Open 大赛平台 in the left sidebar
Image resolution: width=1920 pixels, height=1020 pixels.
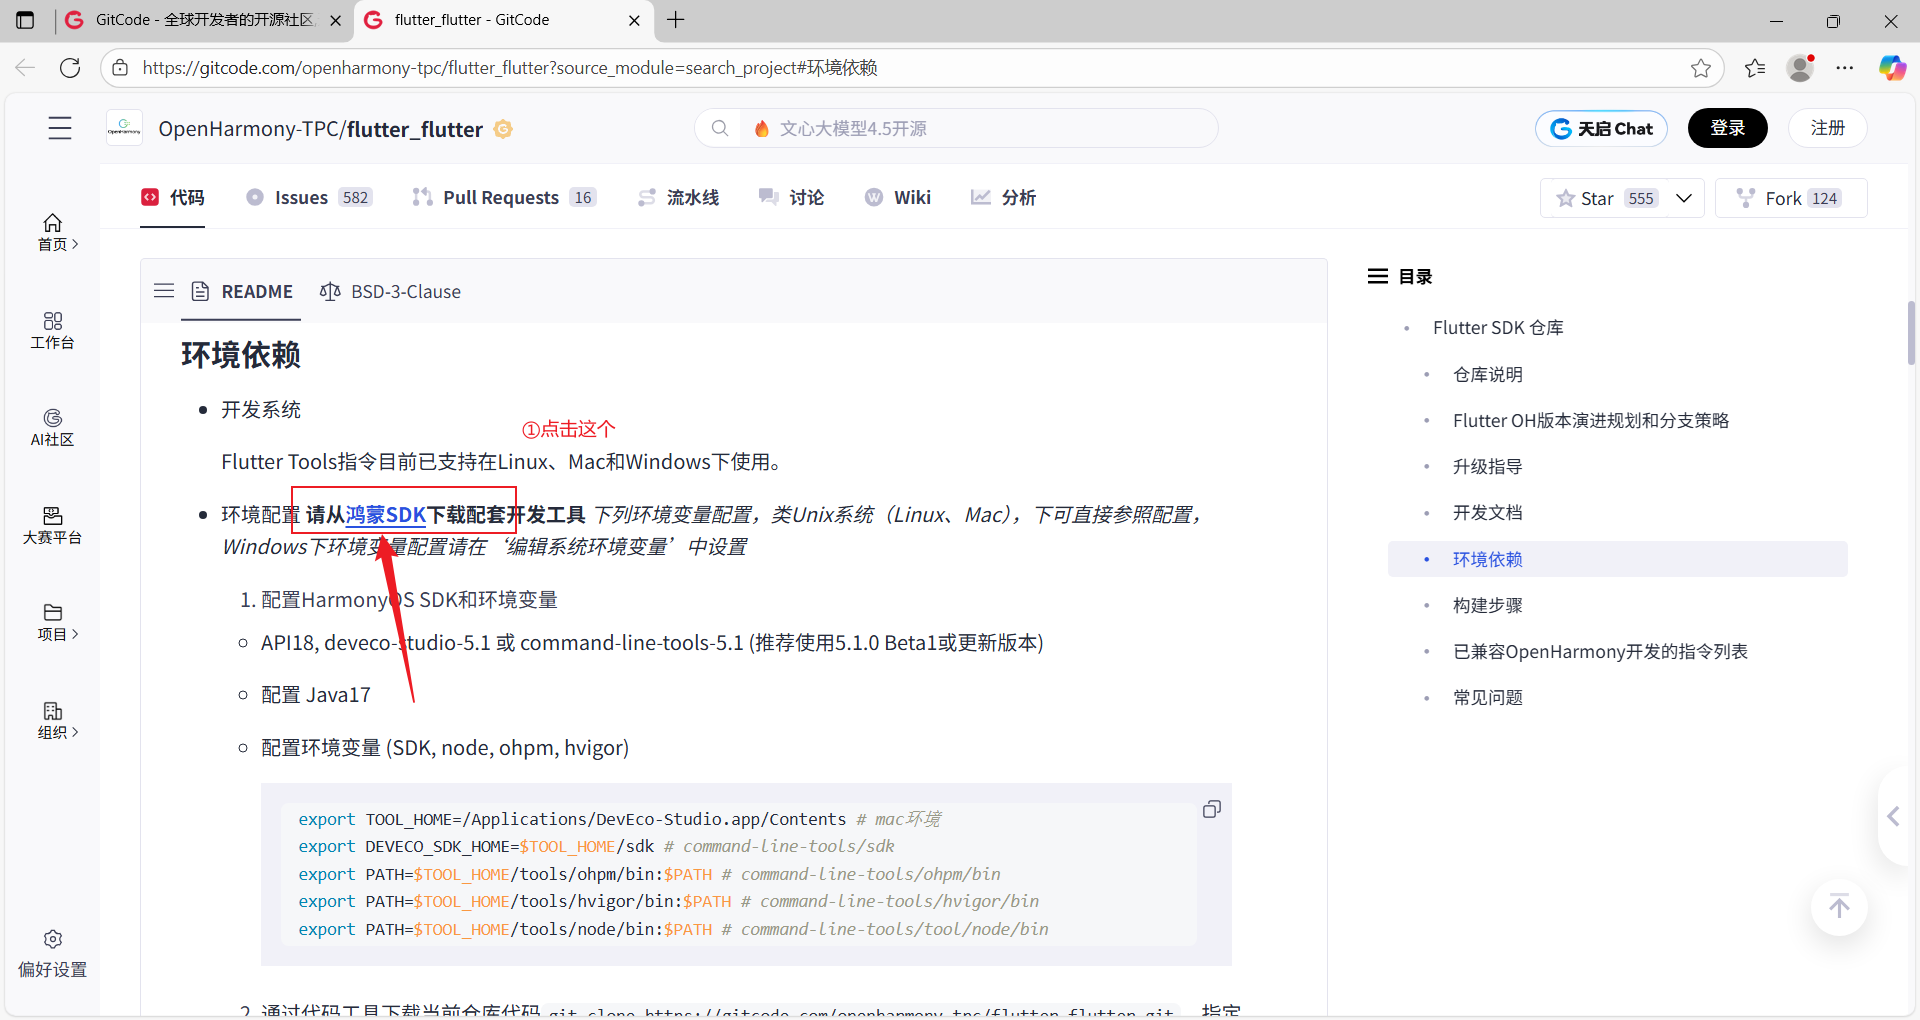53,525
